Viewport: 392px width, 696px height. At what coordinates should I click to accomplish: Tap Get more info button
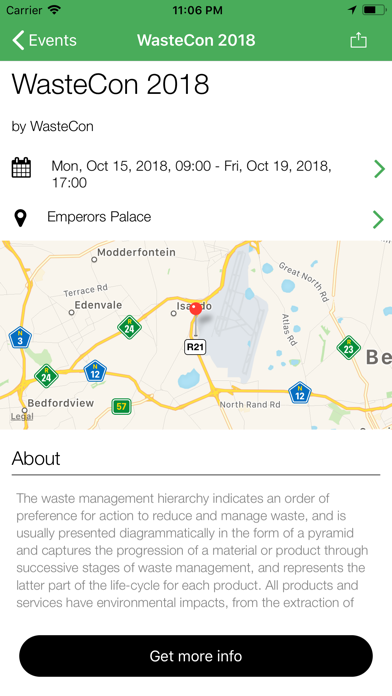[x=196, y=656]
